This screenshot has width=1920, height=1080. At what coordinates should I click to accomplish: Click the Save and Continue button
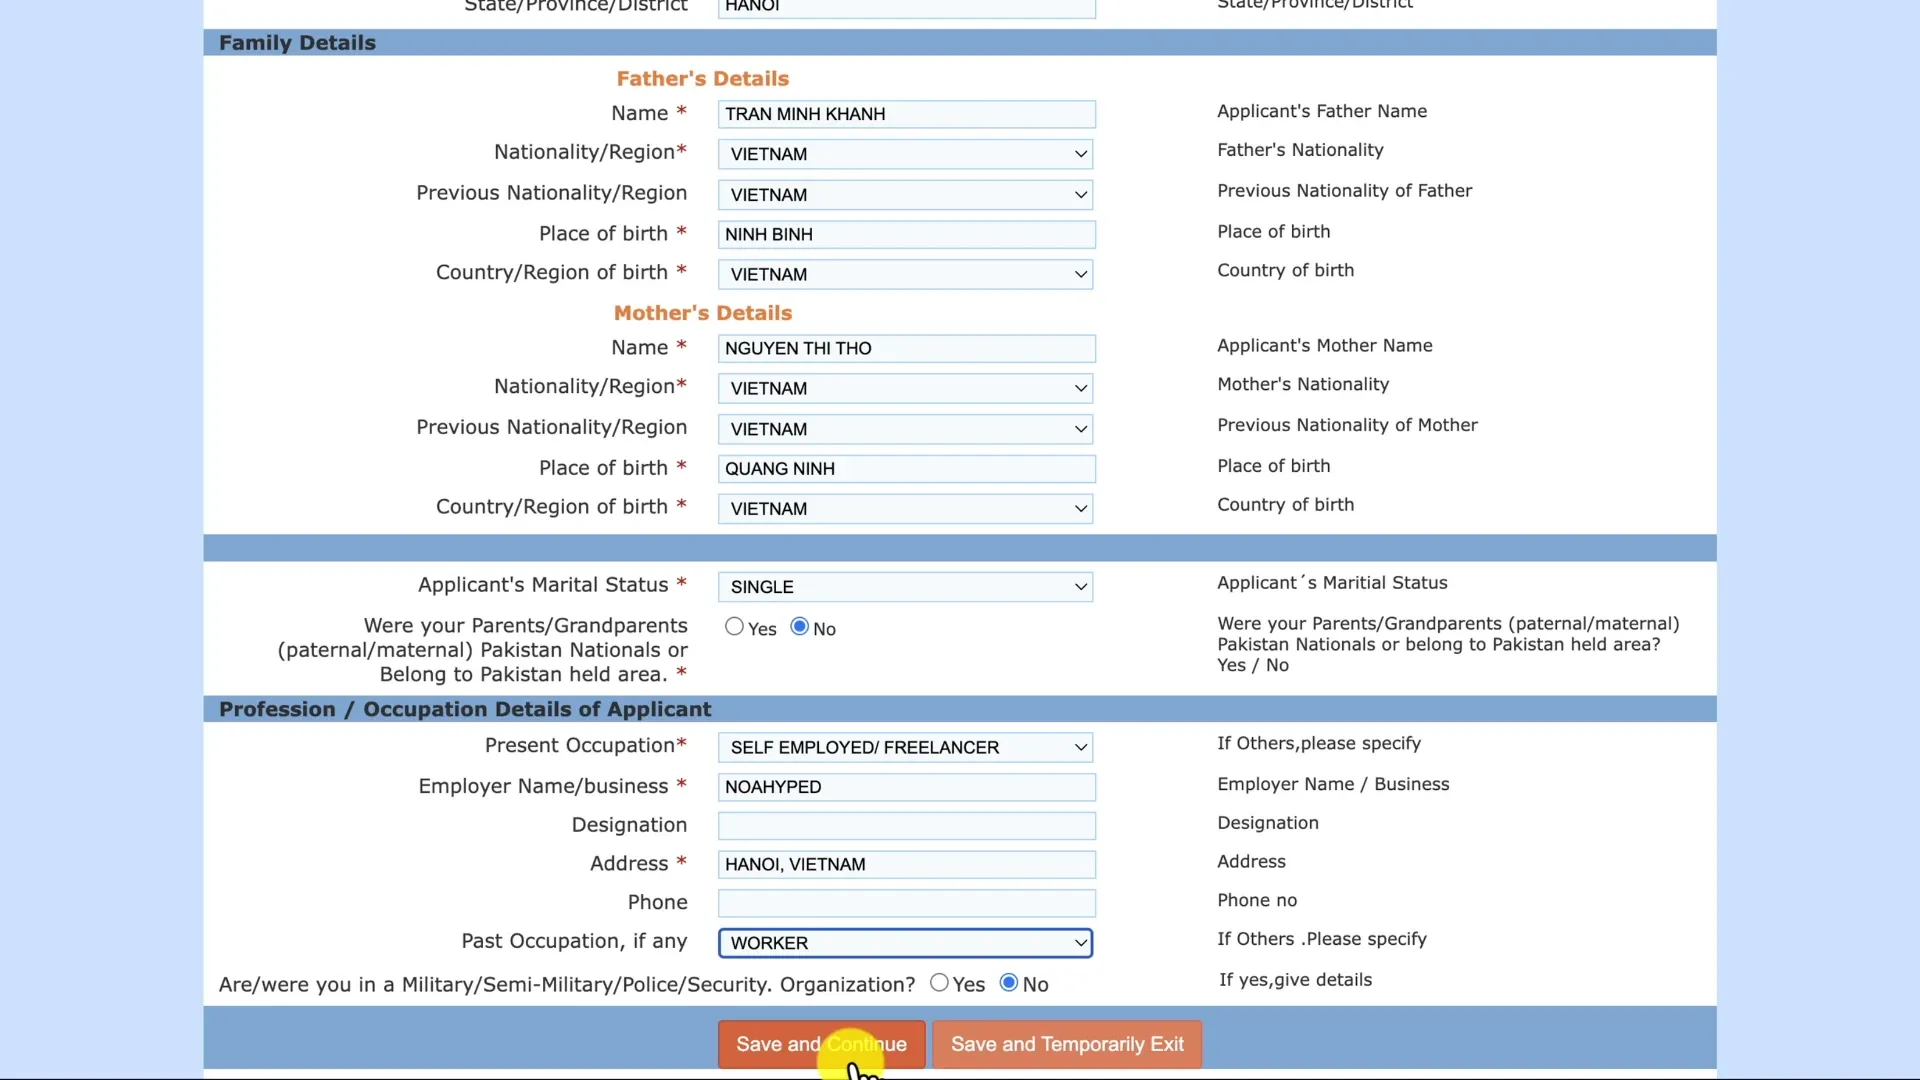pos(821,1044)
